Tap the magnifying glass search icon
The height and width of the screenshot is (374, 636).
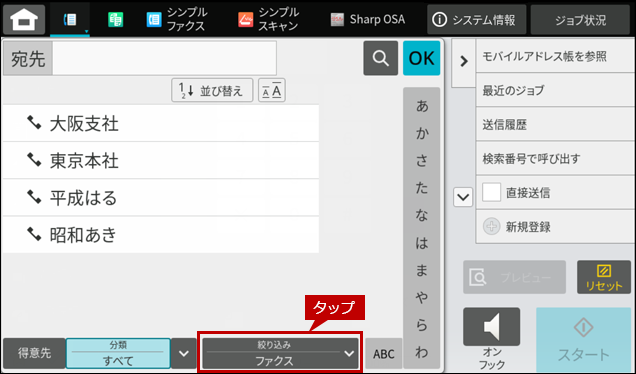380,58
